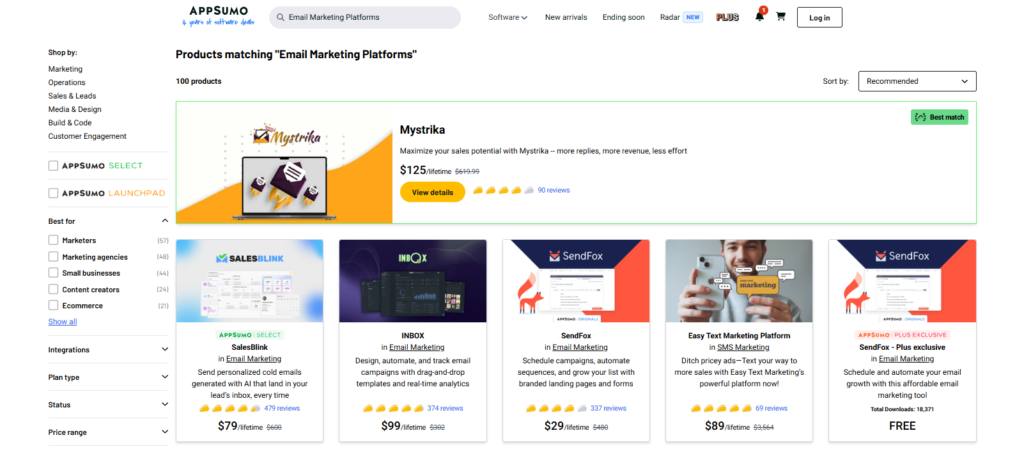The width and height of the screenshot is (1024, 456).
Task: Expand the Plan type filter
Action: [x=108, y=378]
